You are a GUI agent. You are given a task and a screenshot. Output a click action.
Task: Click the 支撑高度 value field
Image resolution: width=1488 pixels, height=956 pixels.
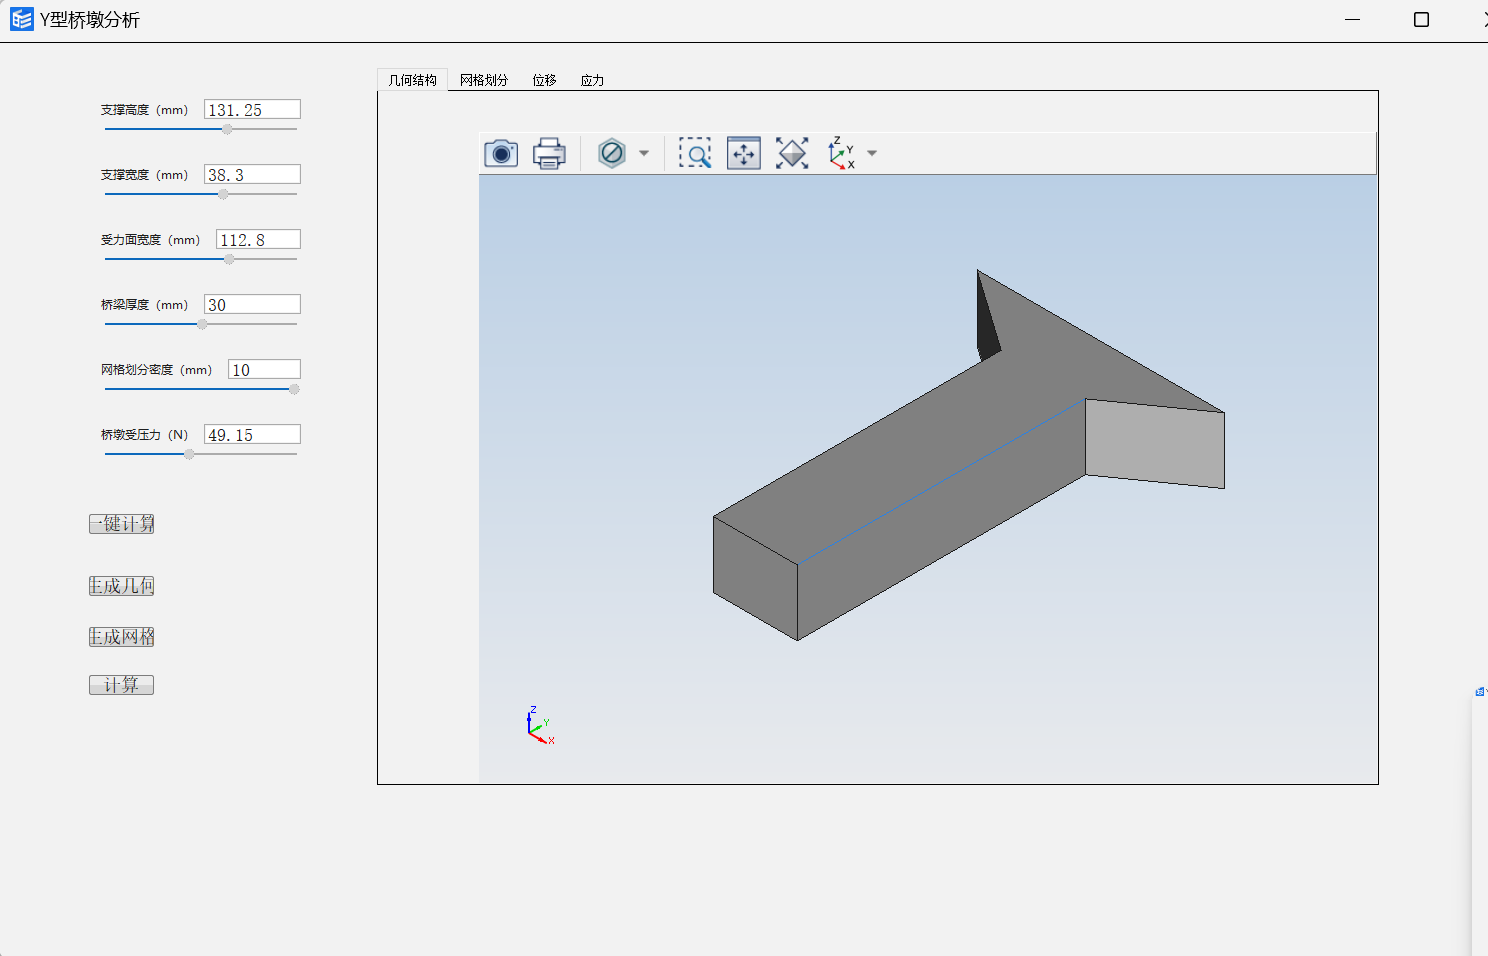[x=252, y=110]
